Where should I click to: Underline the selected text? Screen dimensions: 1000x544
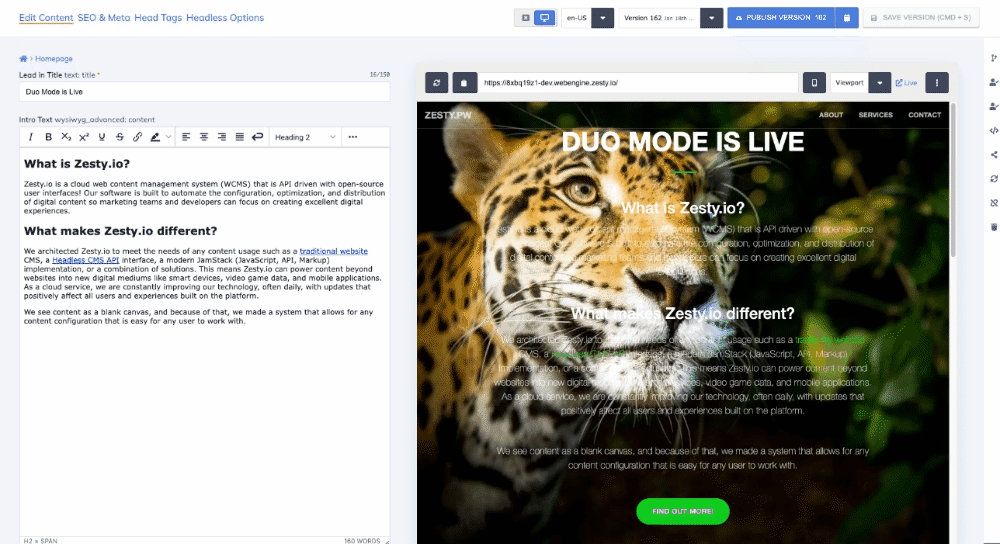[101, 137]
